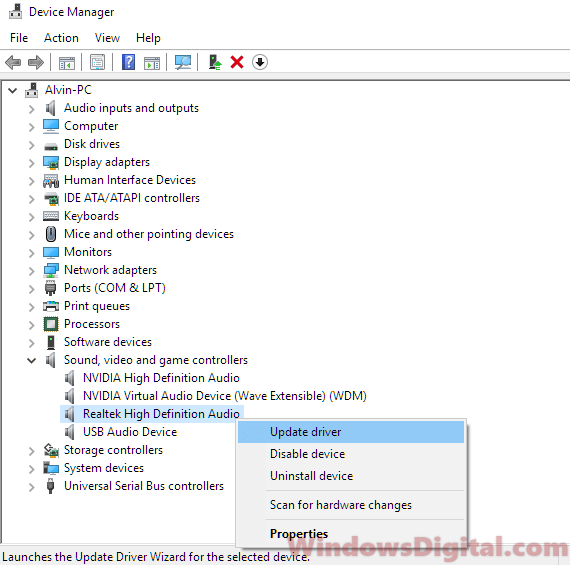The width and height of the screenshot is (570, 565).
Task: Click the Computer category monitor icon
Action: 51,126
